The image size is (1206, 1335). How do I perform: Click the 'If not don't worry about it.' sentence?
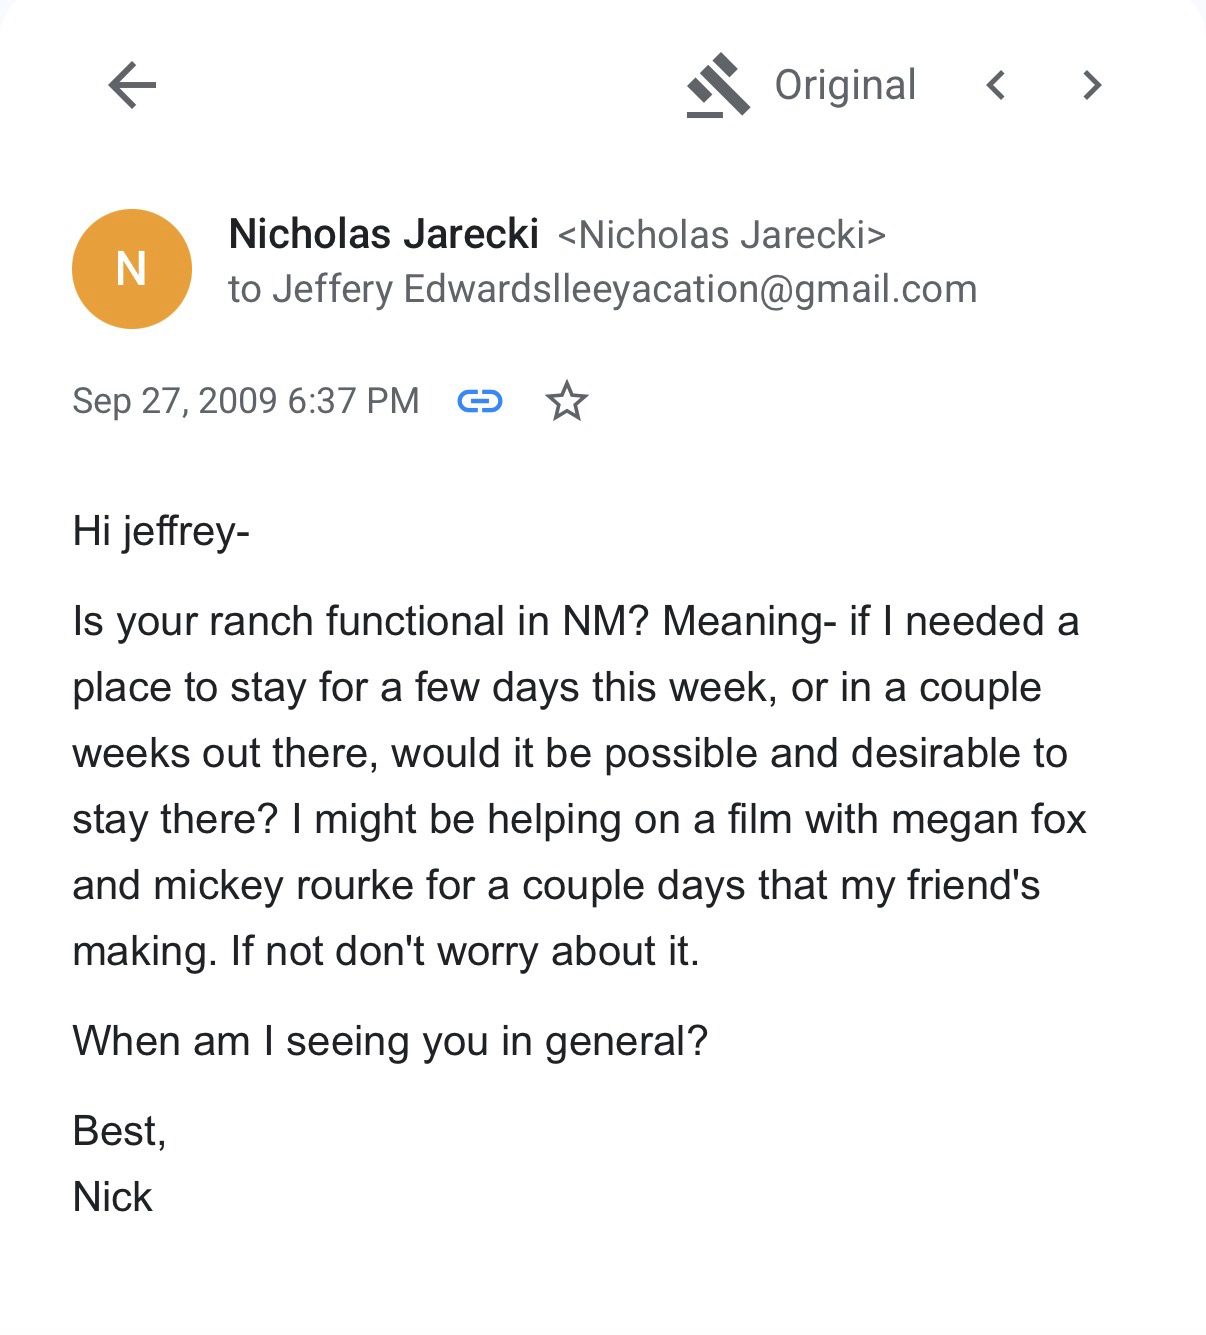[465, 951]
